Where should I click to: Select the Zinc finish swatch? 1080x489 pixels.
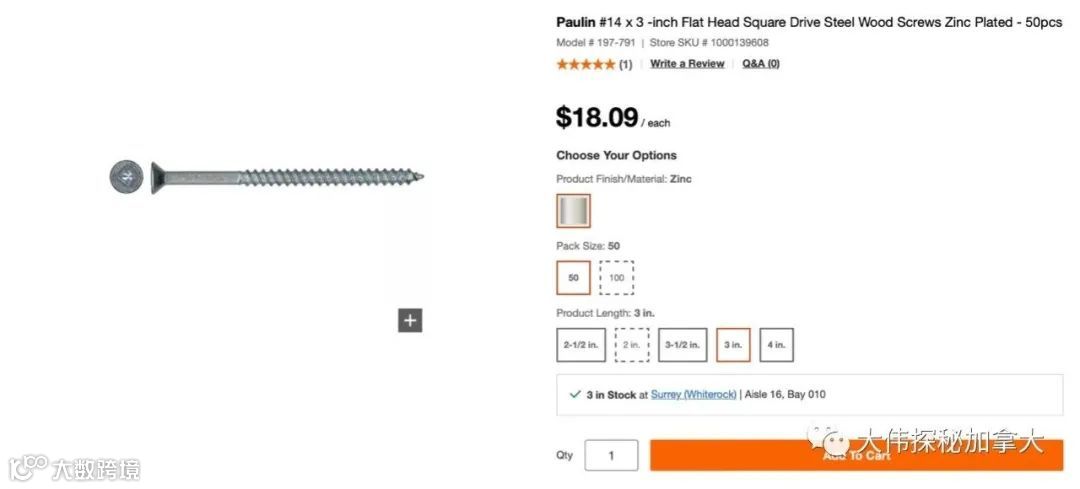(573, 211)
